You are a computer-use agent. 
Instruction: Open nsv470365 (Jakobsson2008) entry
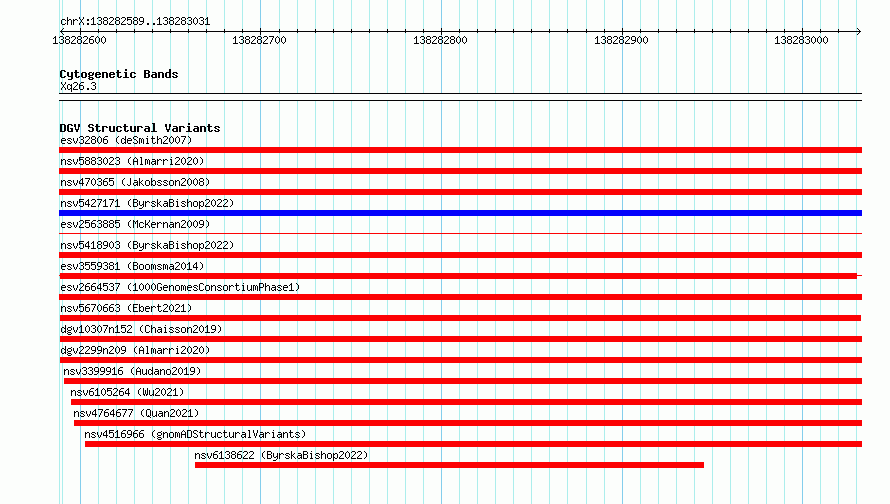click(x=135, y=182)
